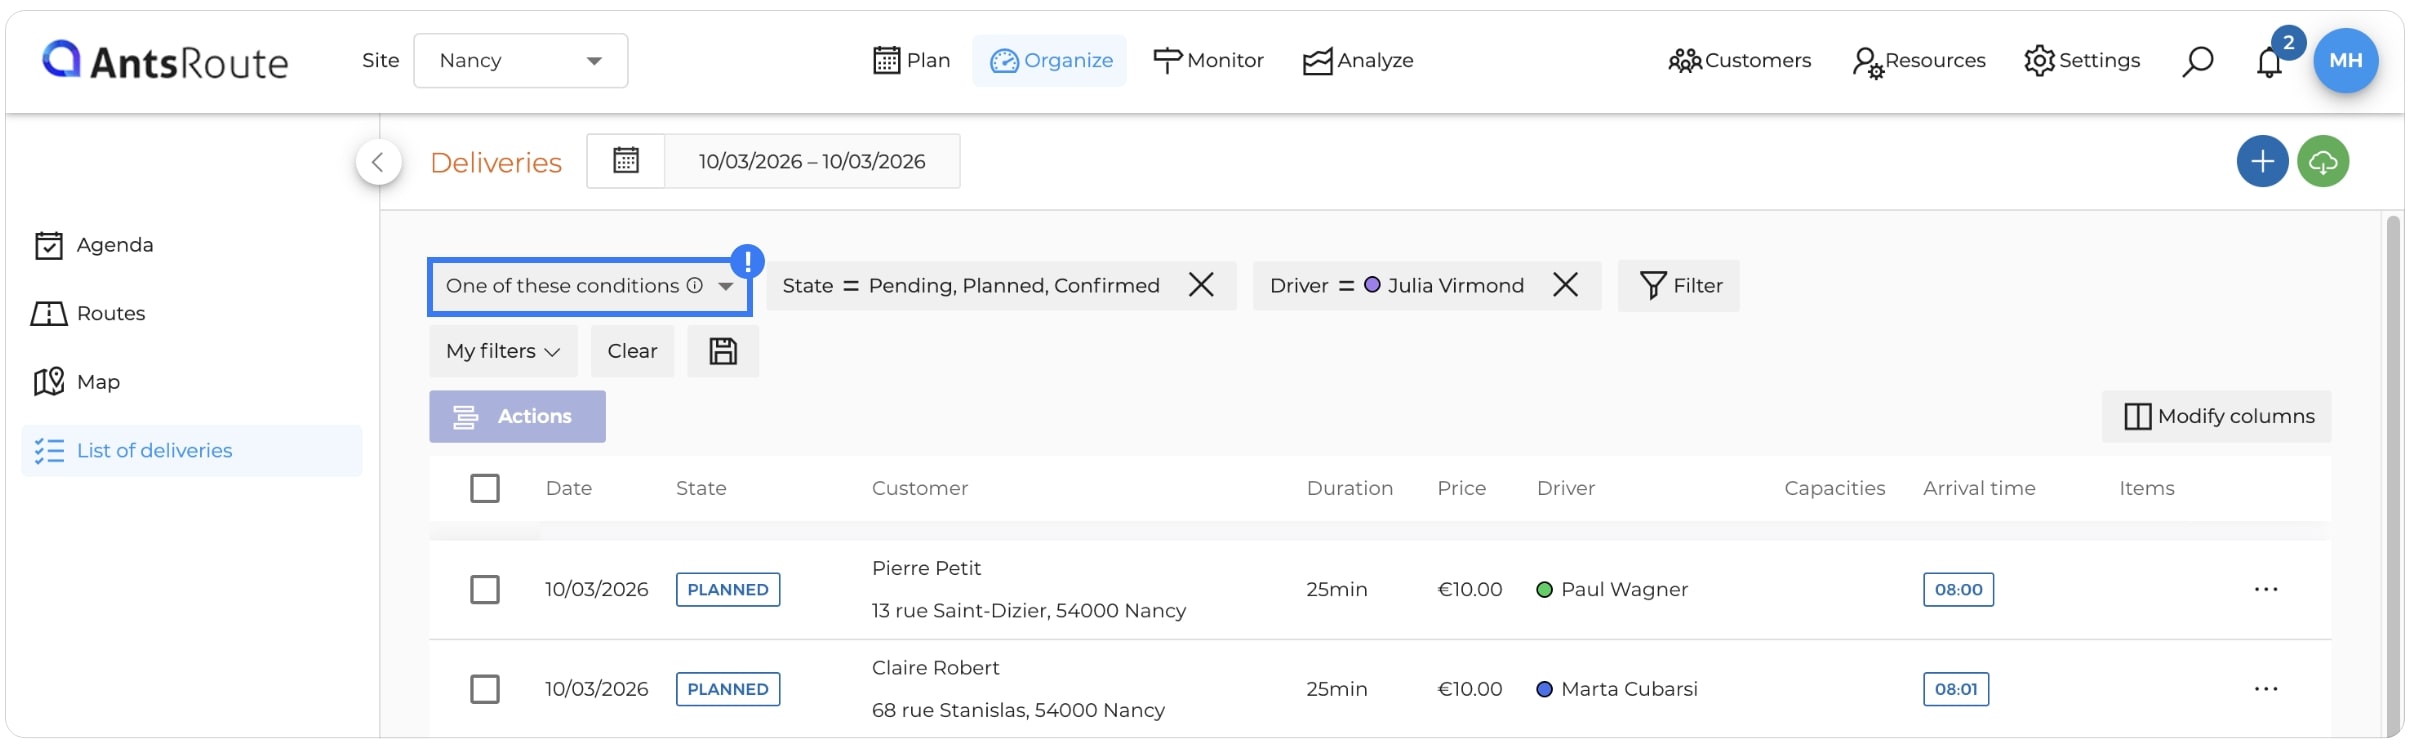
Task: Click Modify columns
Action: click(2216, 417)
